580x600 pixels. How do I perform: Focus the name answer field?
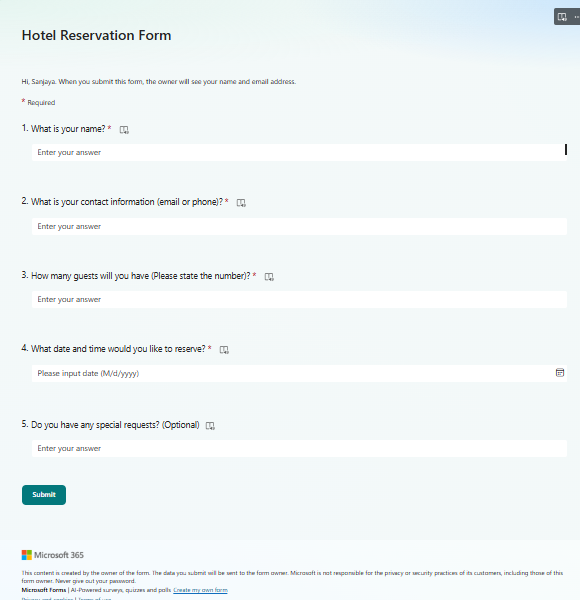(x=299, y=152)
